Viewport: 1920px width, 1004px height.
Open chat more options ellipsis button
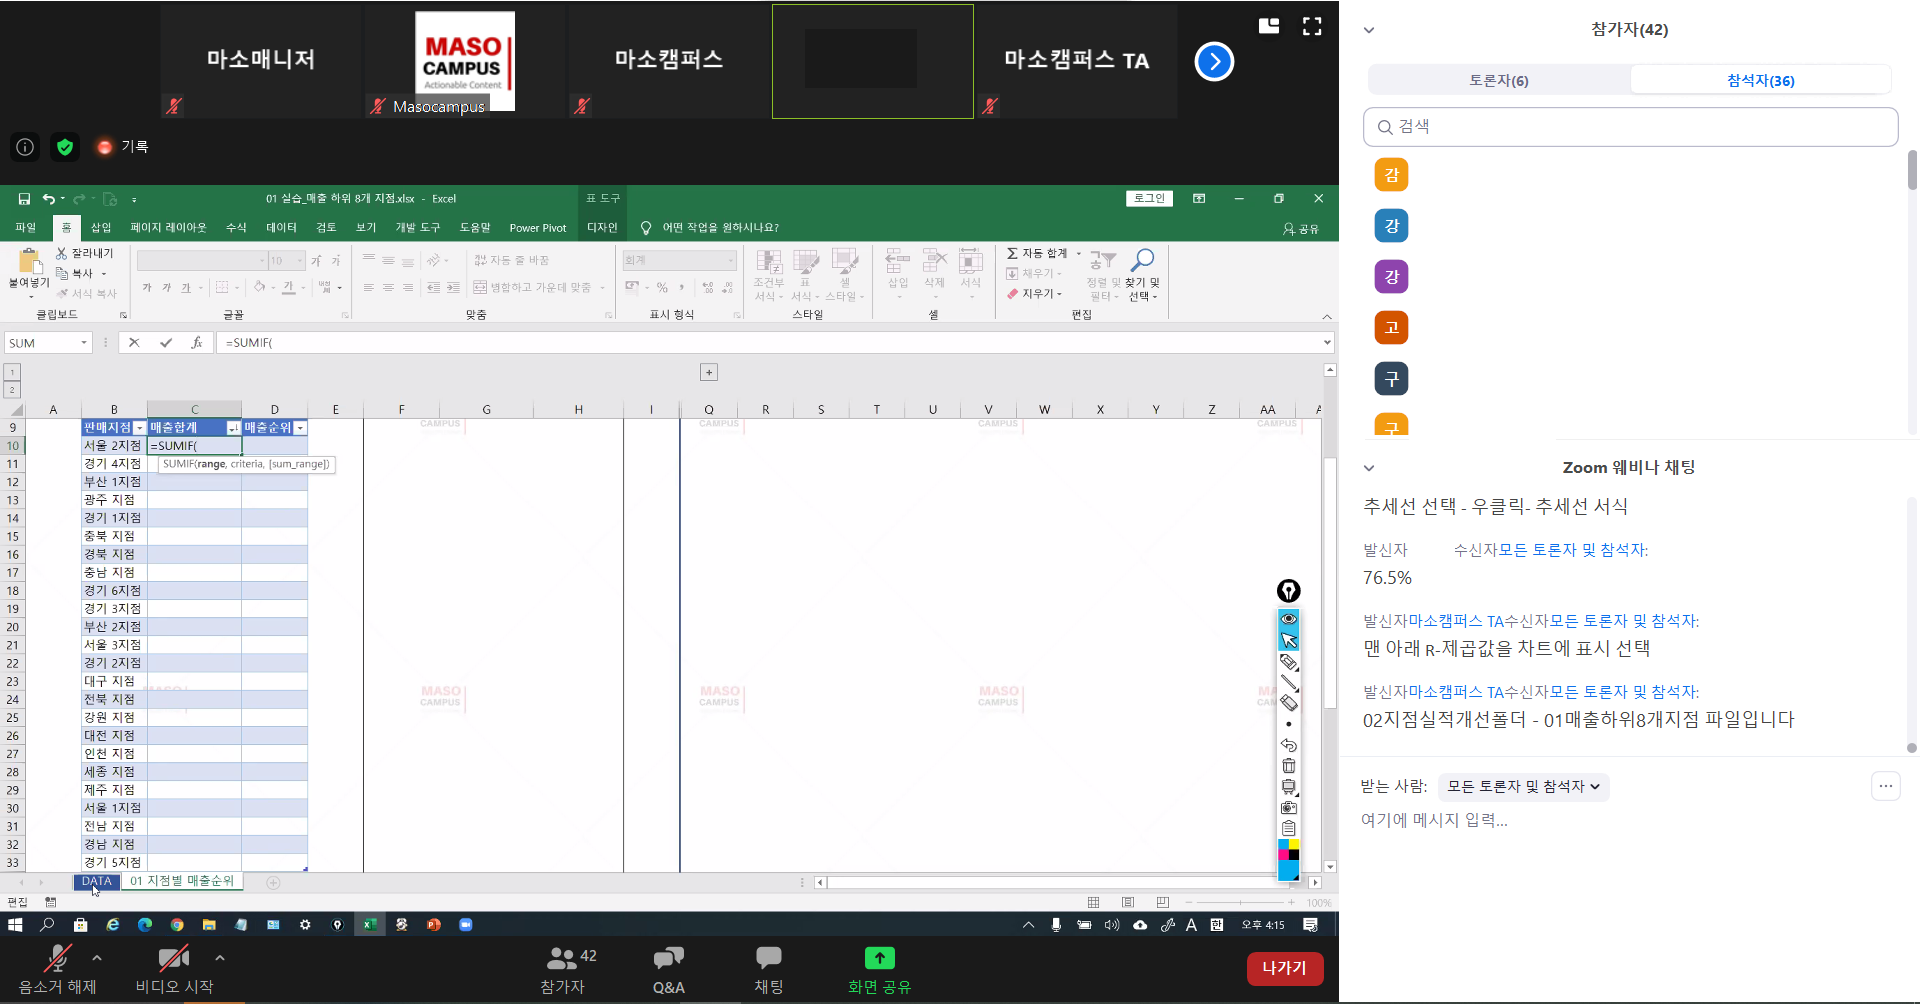pyautogui.click(x=1885, y=786)
